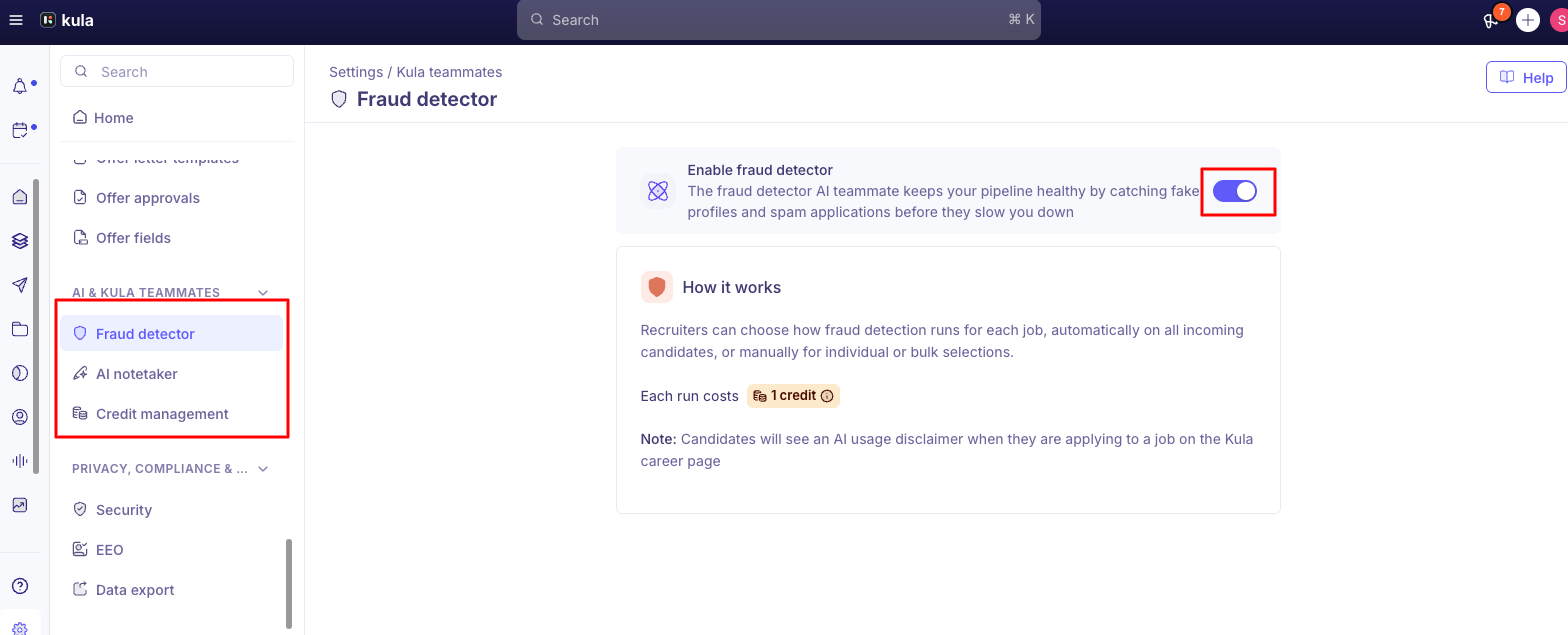Screen dimensions: 1568x635
Task: Select Fraud detector in sidebar
Action: 171,334
